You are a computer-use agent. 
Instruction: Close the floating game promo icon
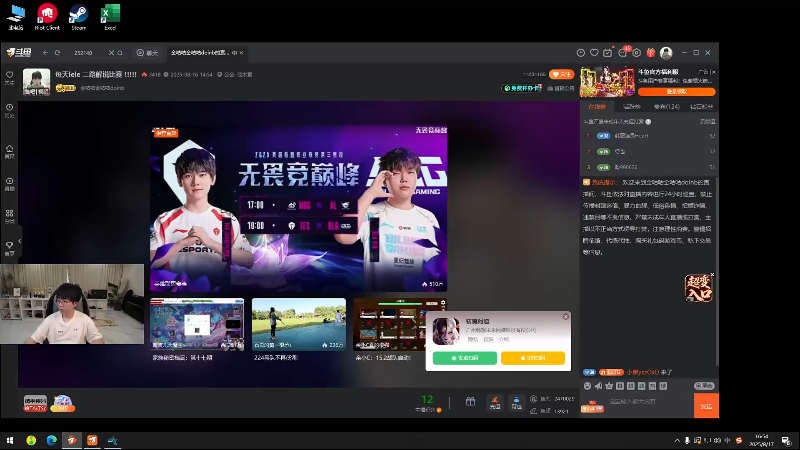pos(712,275)
